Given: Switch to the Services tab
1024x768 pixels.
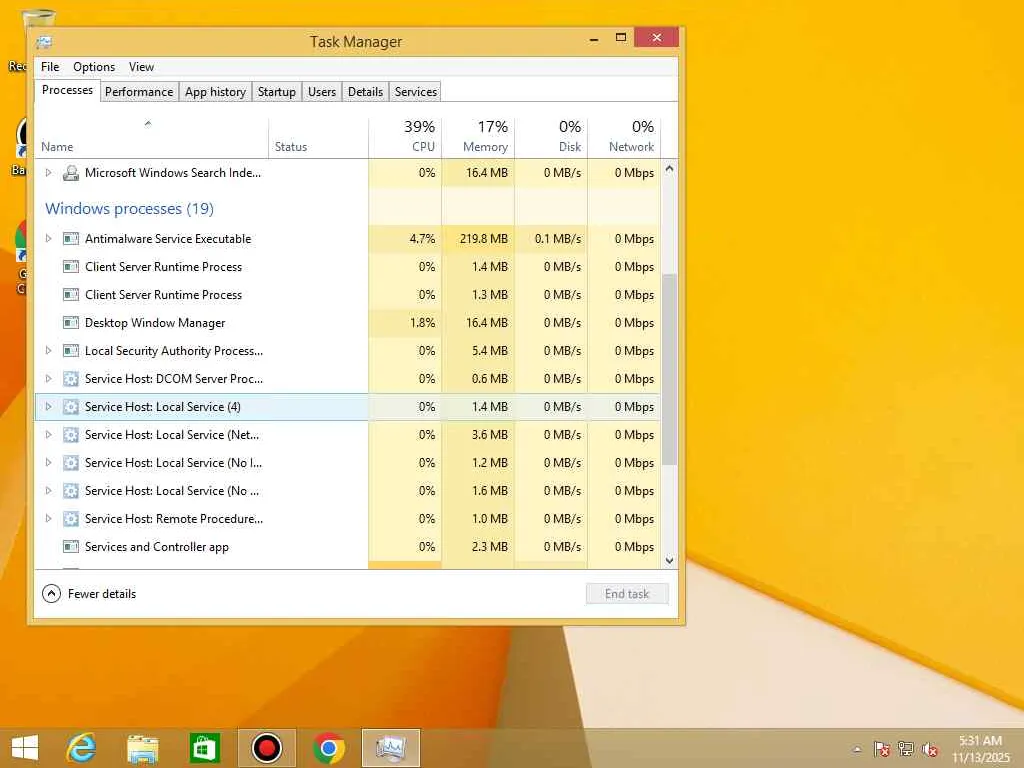Looking at the screenshot, I should [416, 91].
